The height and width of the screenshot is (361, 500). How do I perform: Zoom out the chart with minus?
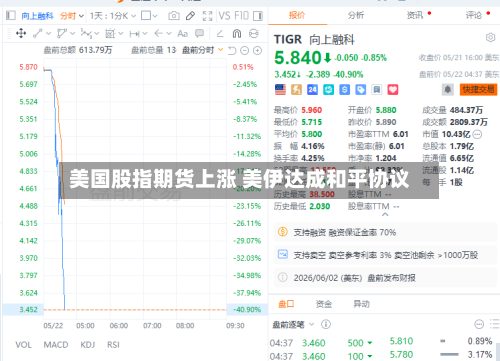245,51
